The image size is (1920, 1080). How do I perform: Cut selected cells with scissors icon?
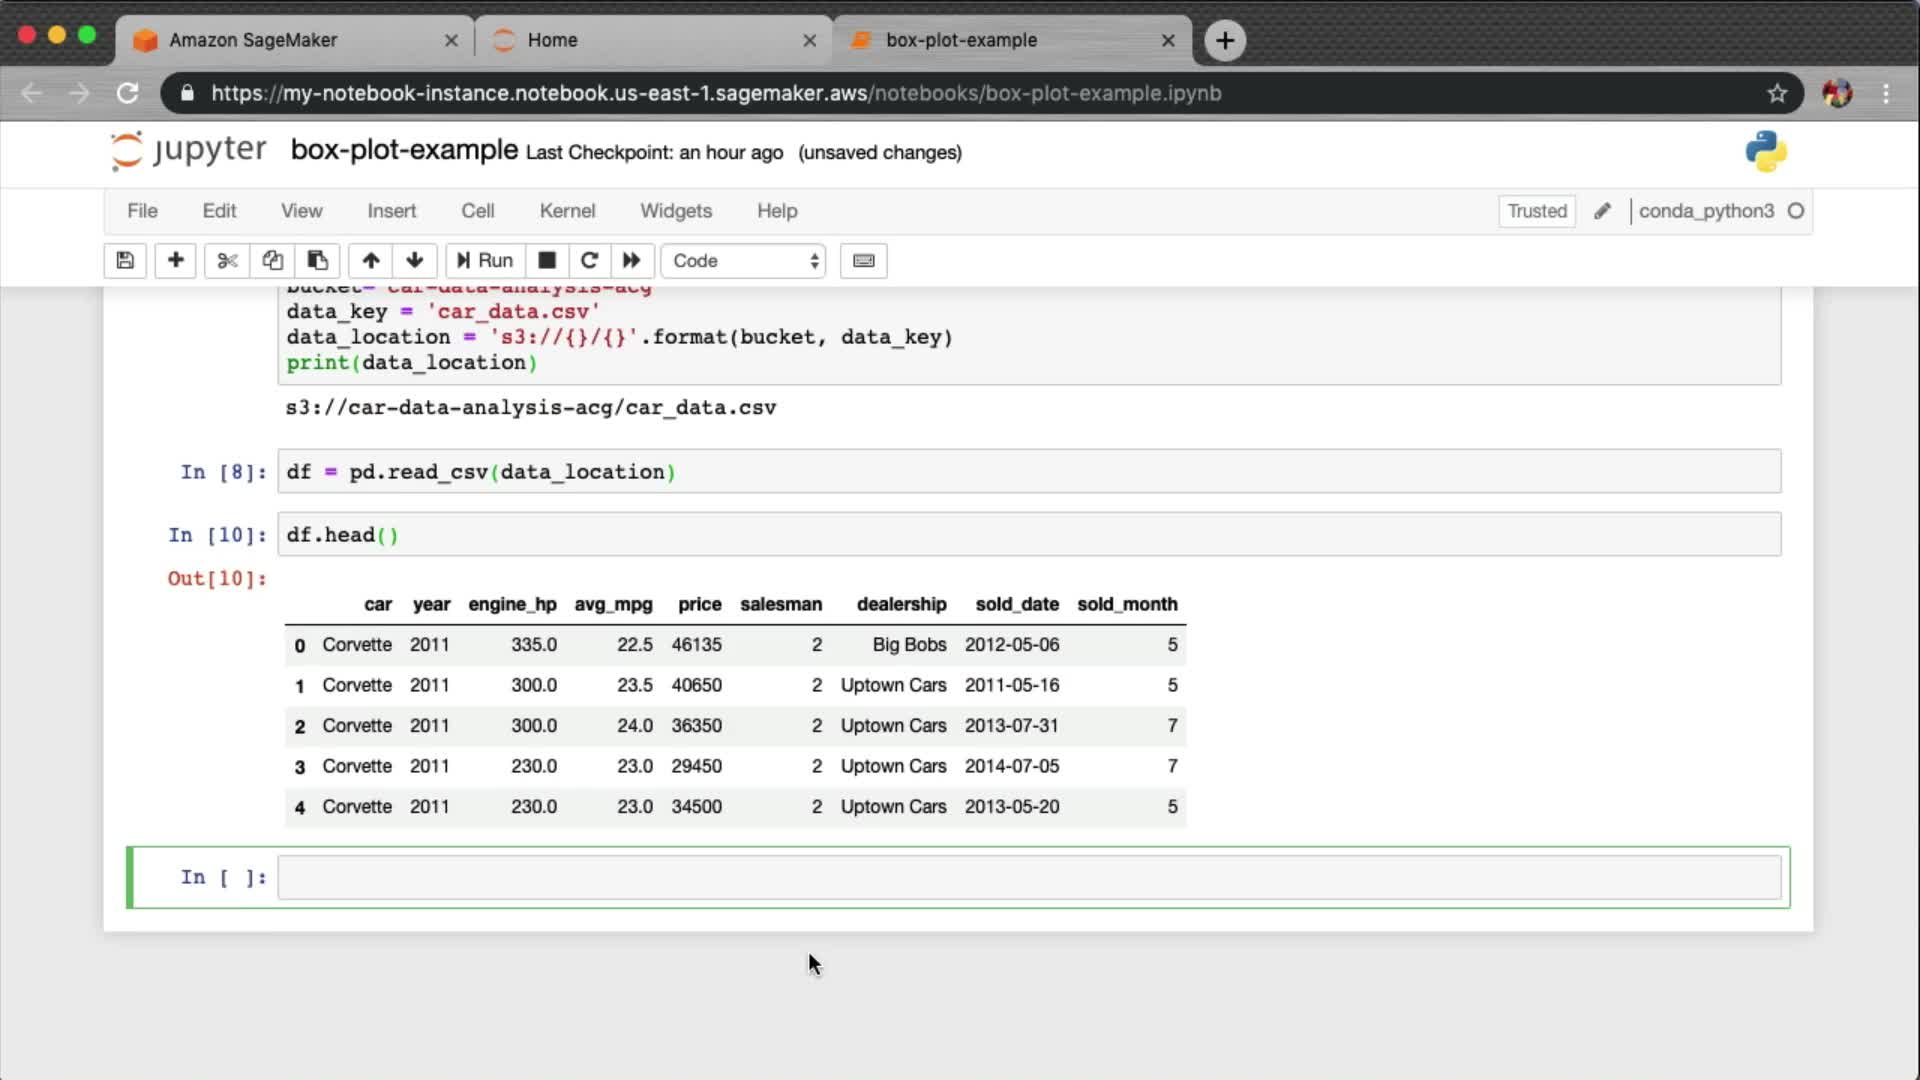(x=227, y=261)
